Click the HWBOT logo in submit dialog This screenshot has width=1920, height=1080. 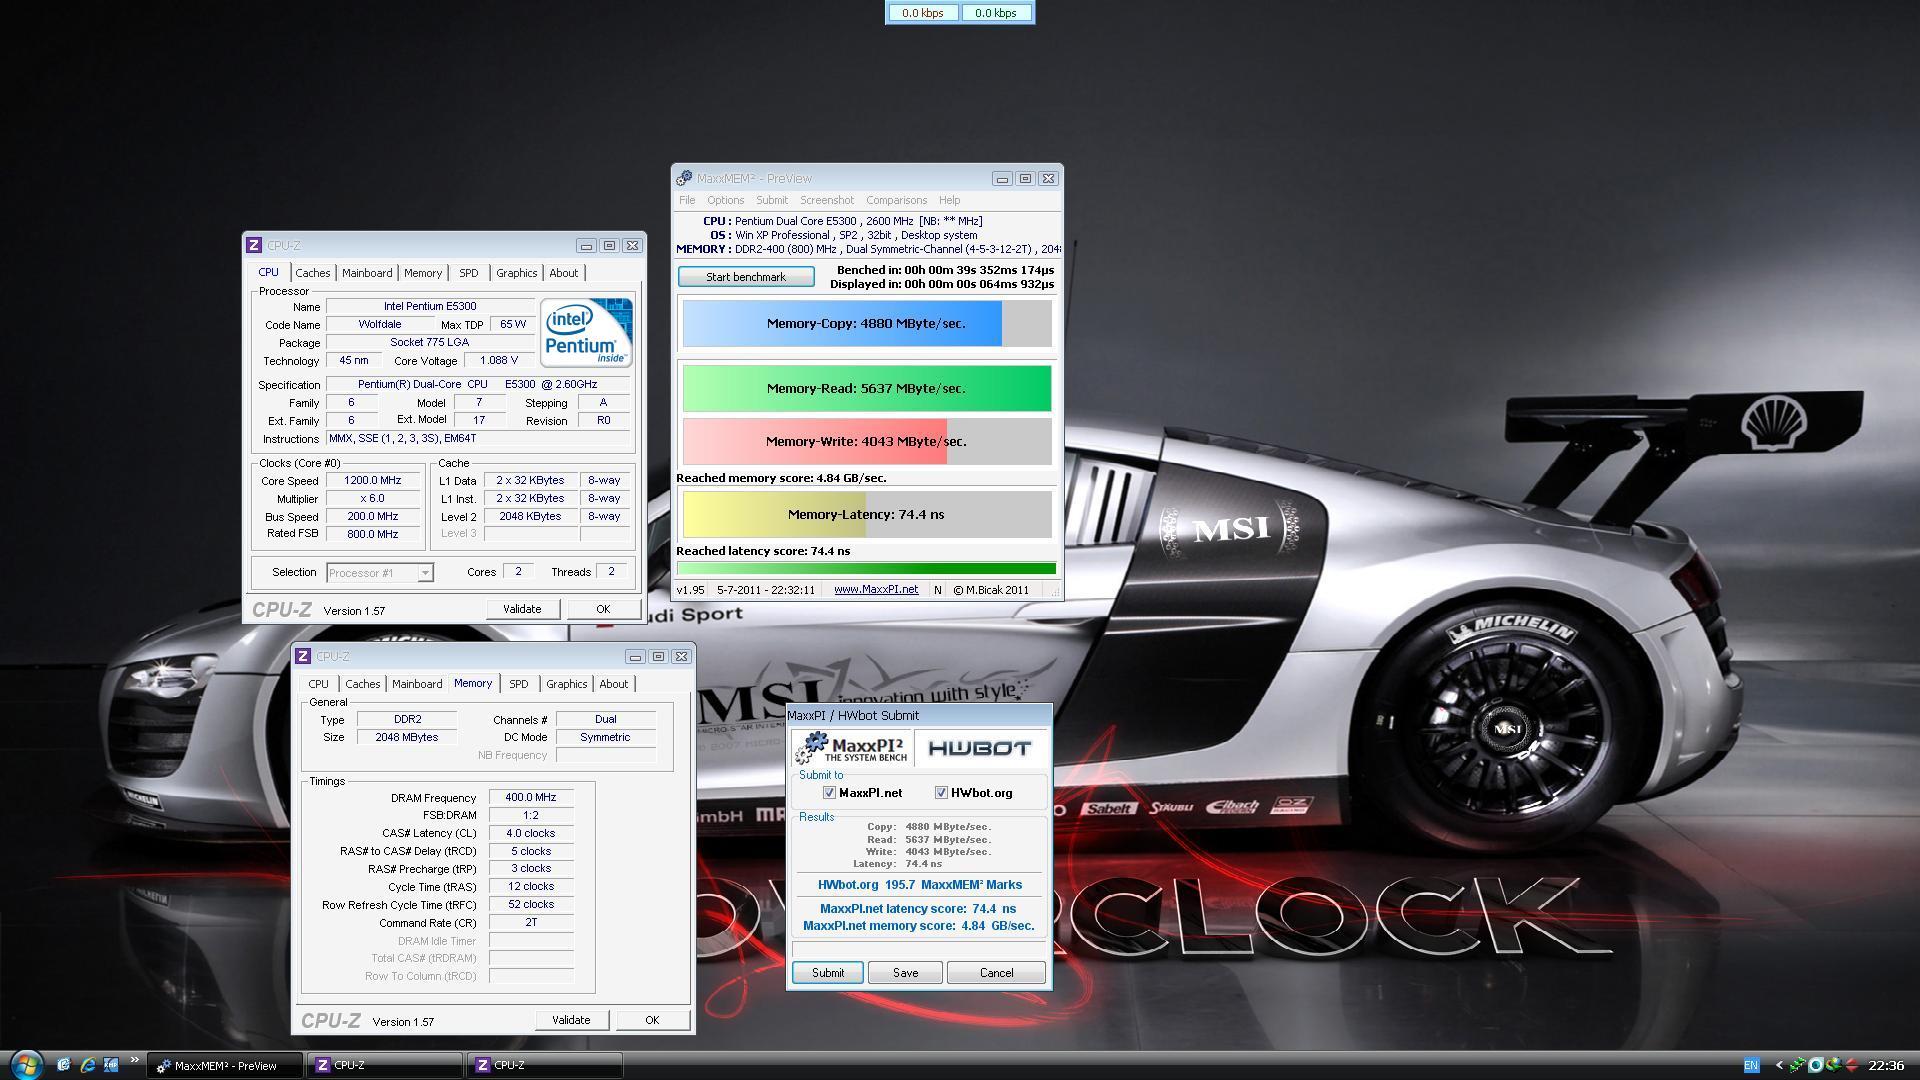(979, 748)
